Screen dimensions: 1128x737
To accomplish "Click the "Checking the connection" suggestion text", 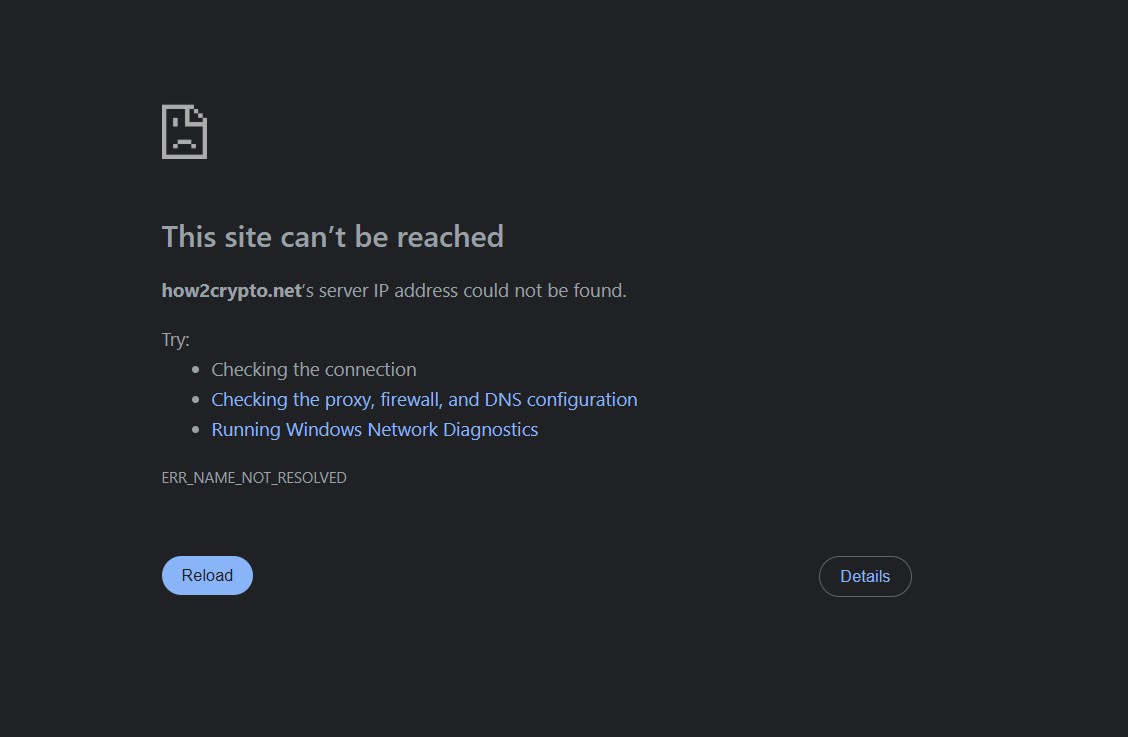I will click(314, 370).
